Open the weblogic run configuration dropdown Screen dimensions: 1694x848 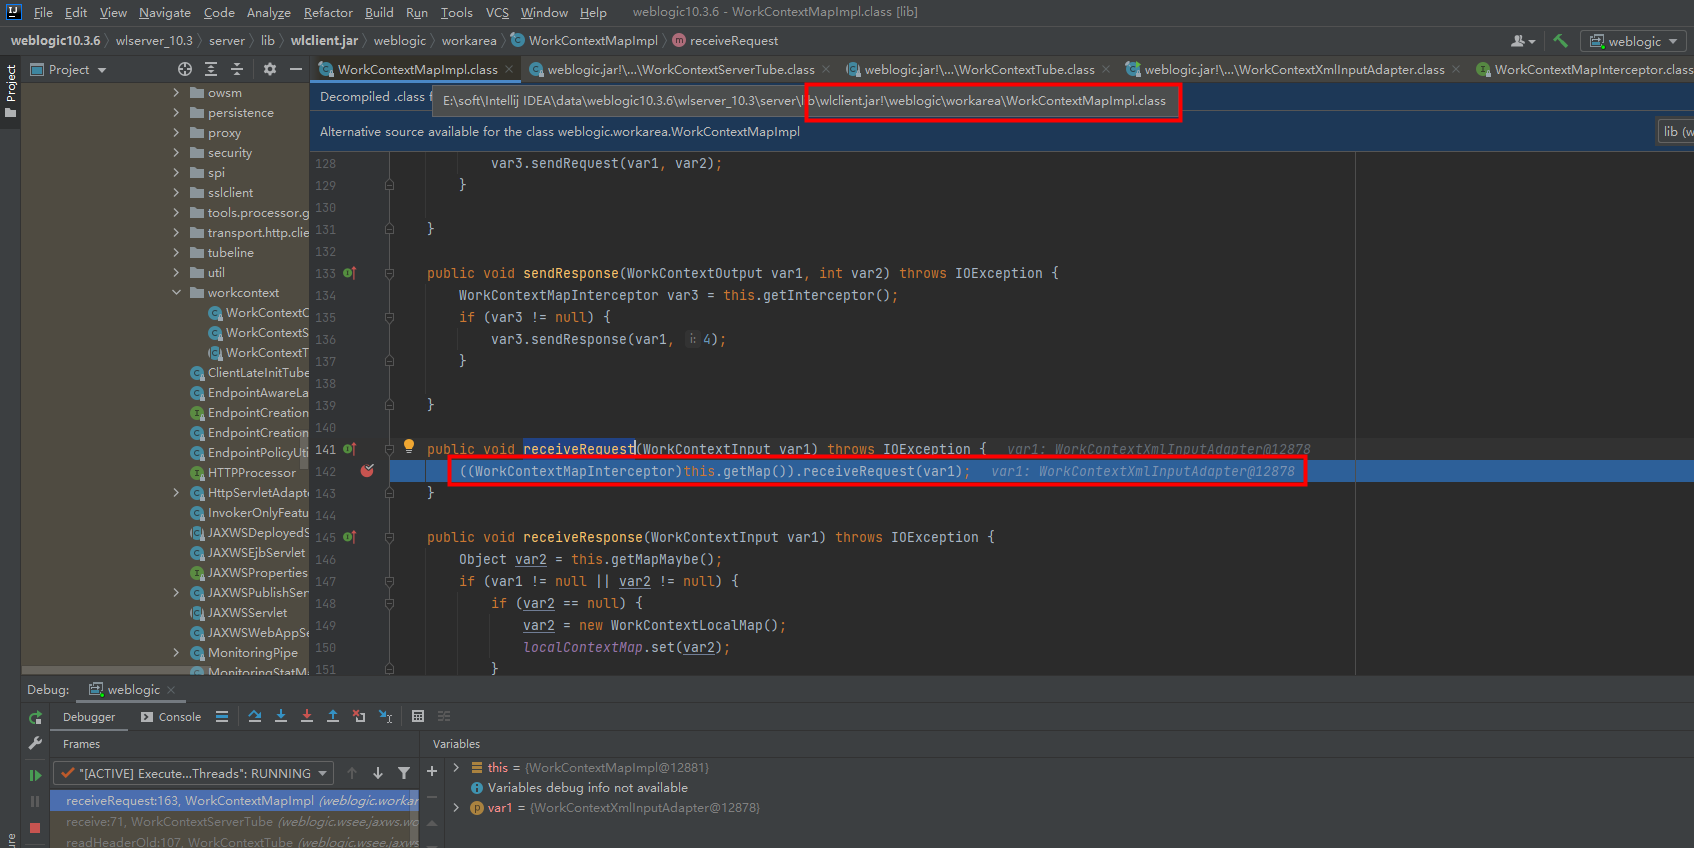coord(1633,41)
